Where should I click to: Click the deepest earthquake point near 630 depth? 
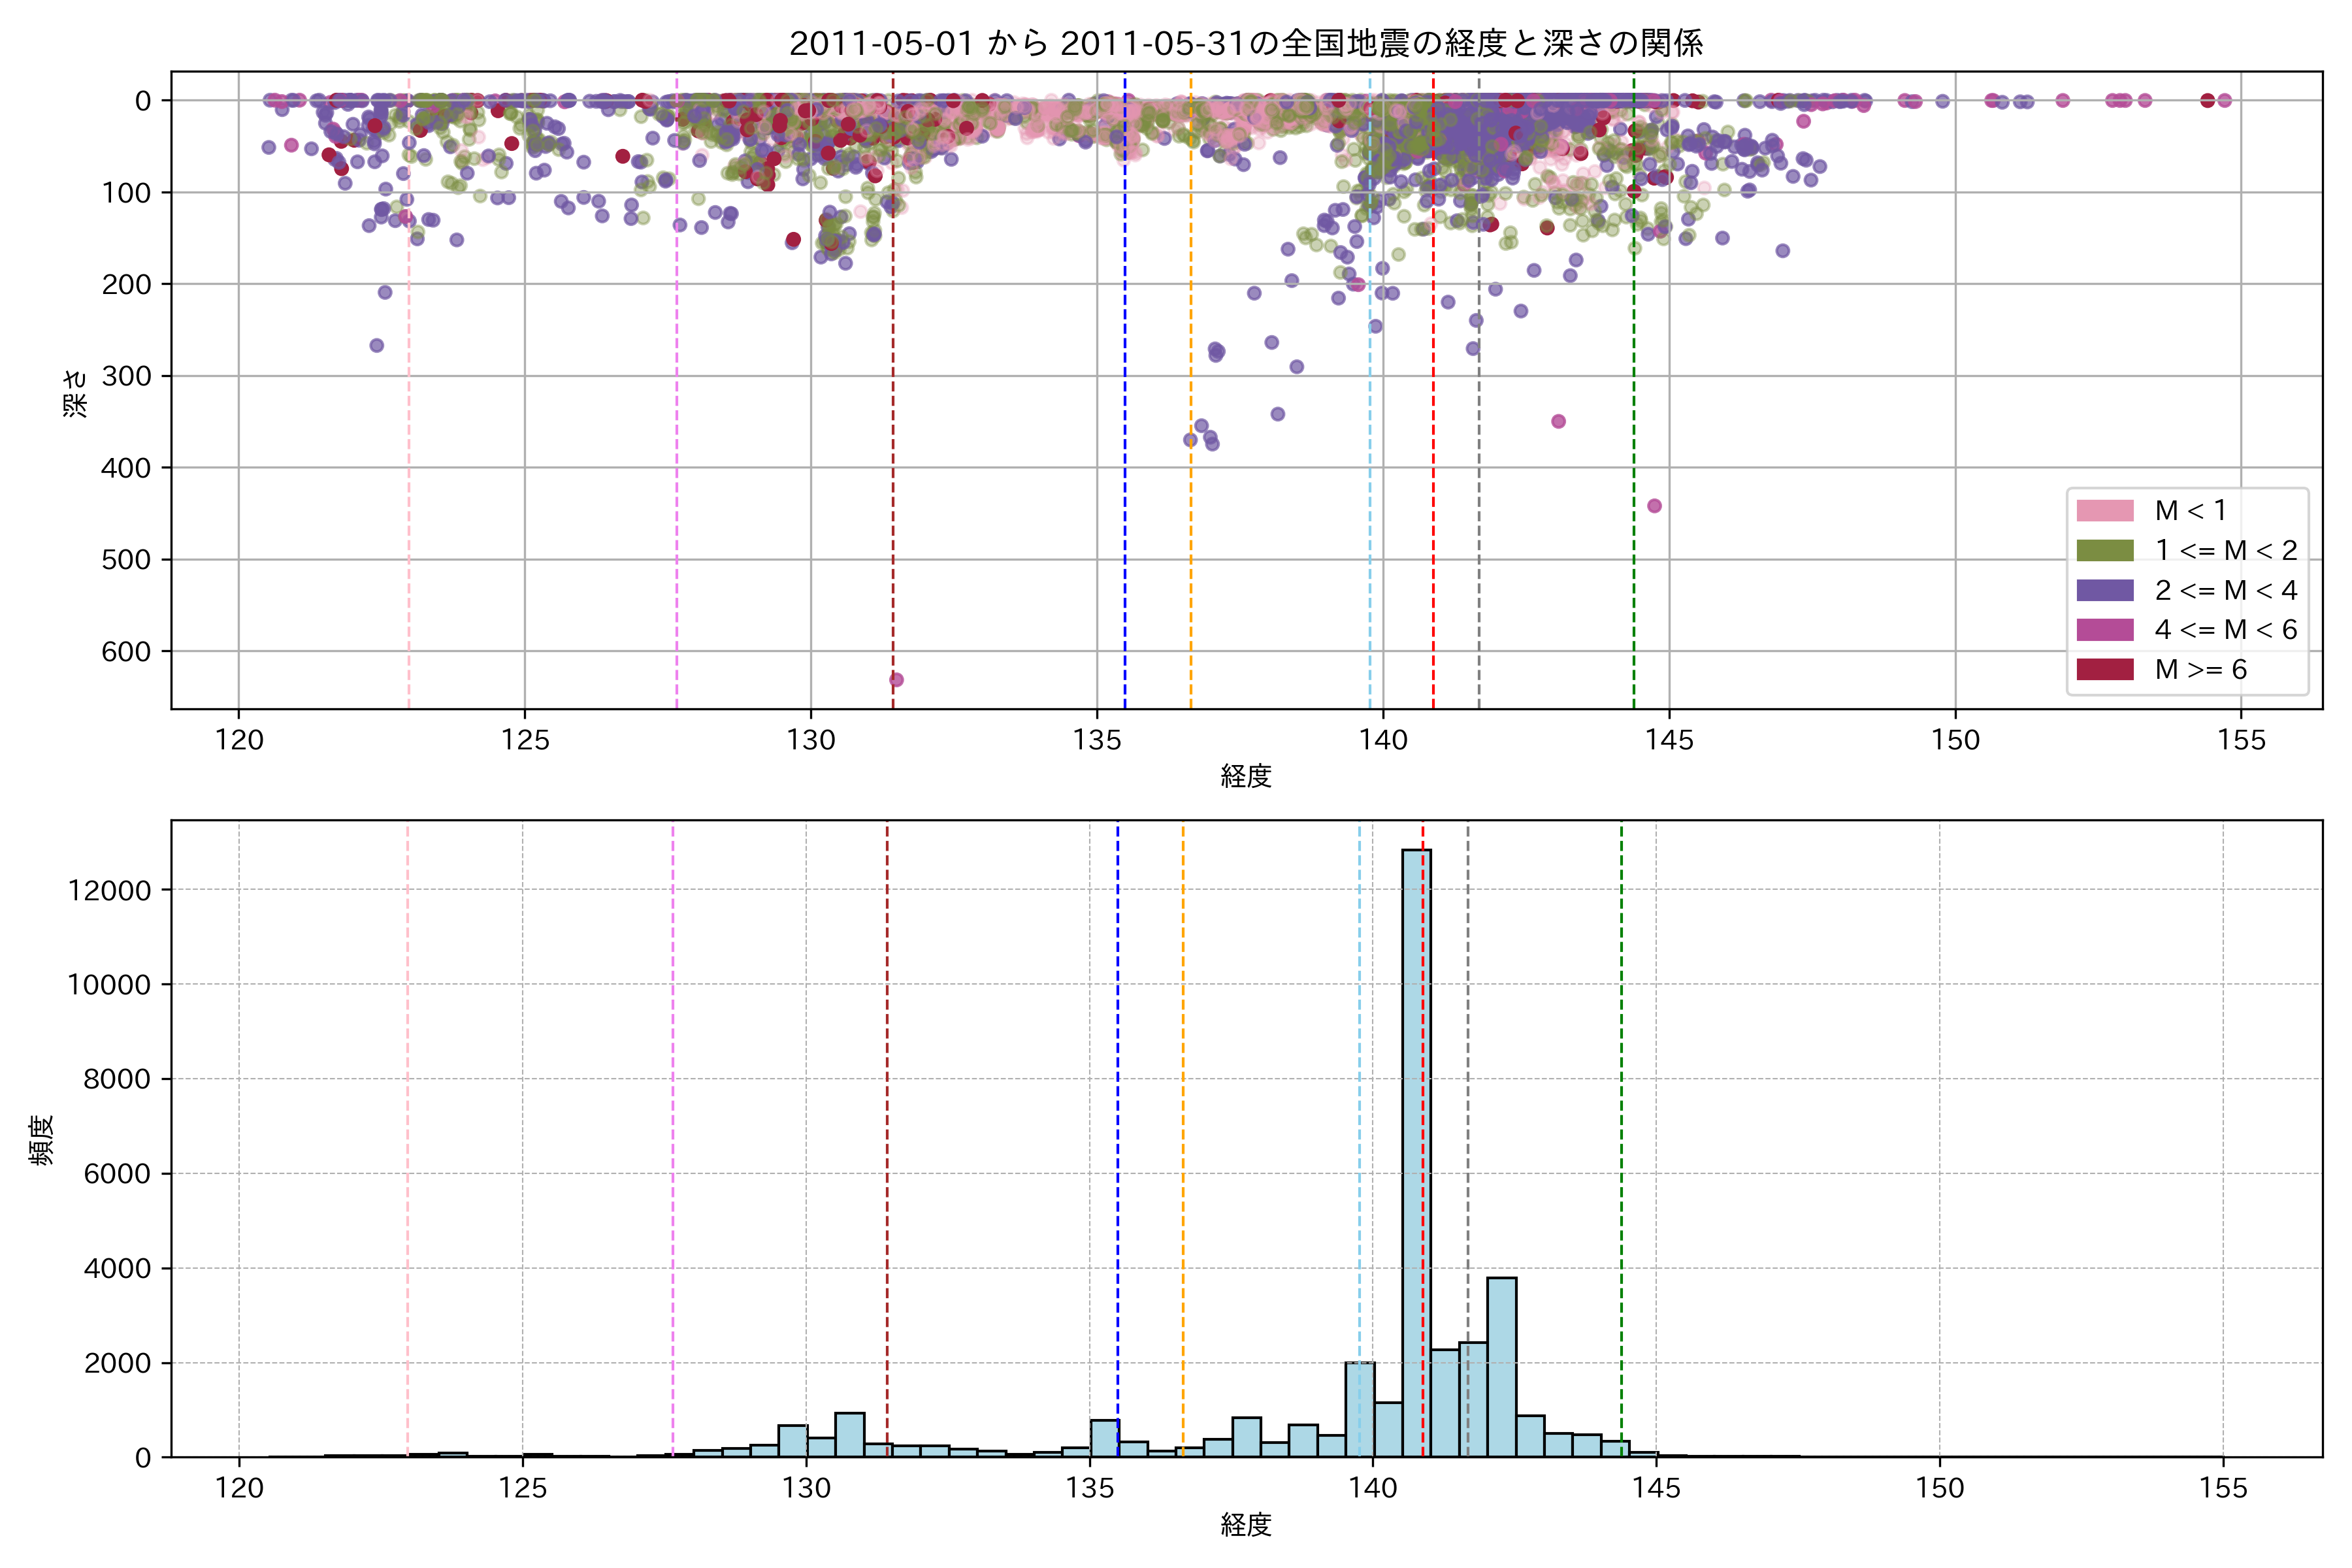[x=897, y=680]
